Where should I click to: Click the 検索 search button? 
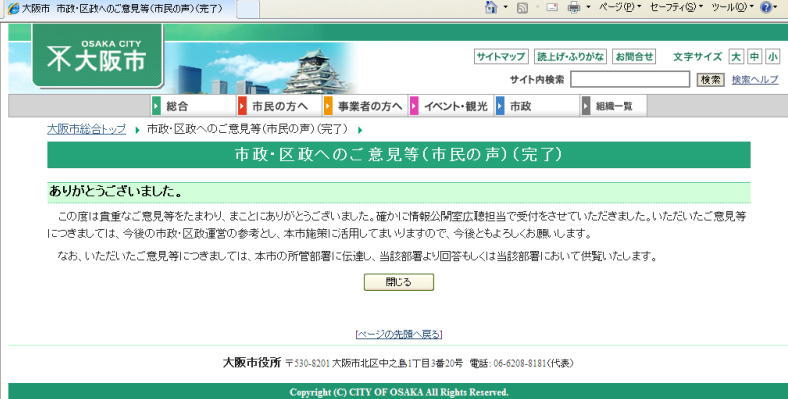[711, 79]
